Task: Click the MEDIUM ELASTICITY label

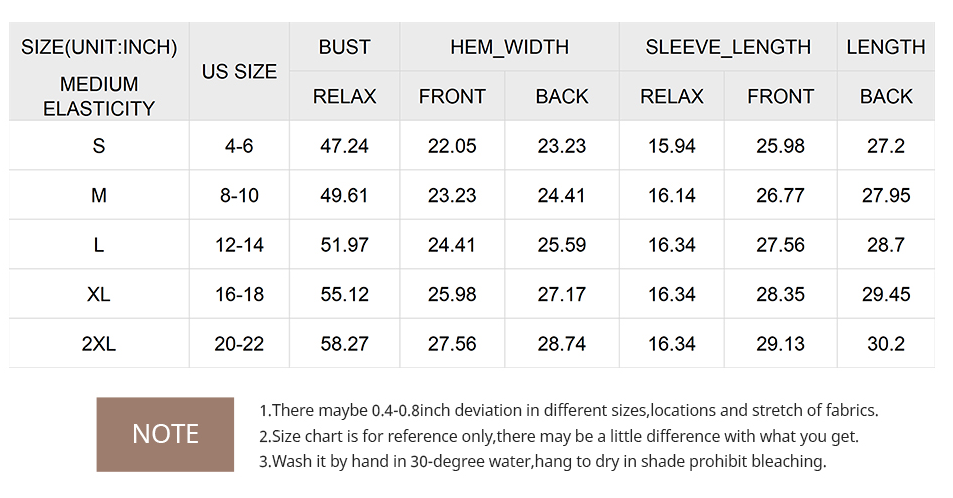Action: pos(98,96)
